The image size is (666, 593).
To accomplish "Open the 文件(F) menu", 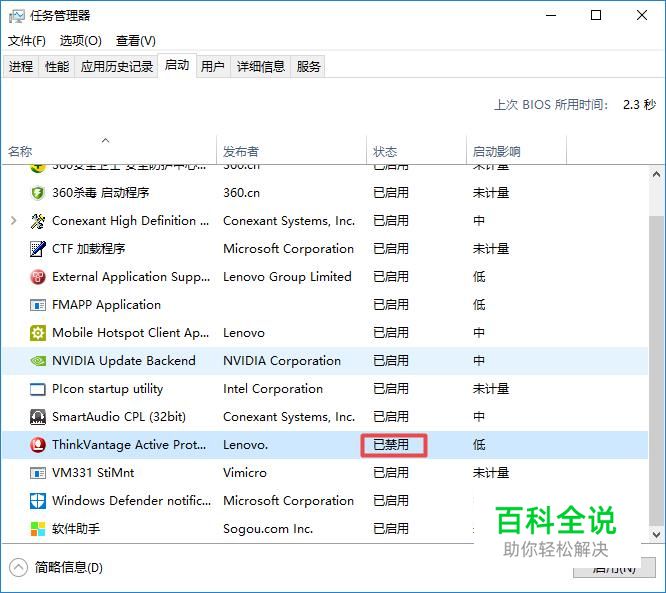I will [27, 41].
